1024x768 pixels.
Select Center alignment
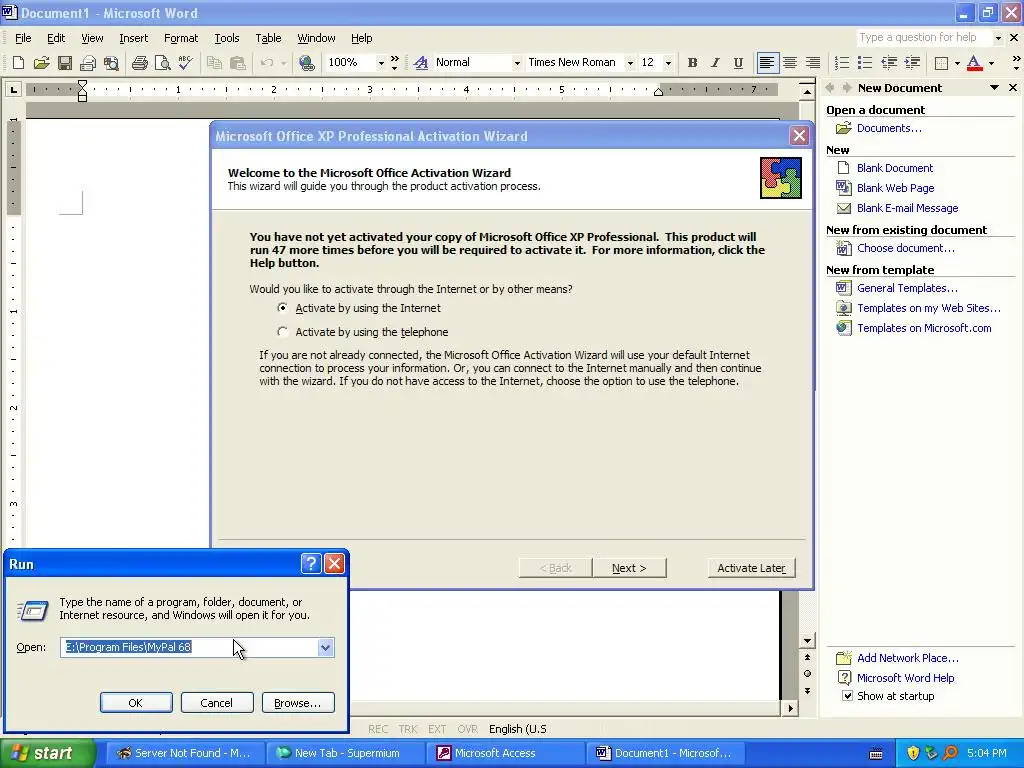click(790, 63)
